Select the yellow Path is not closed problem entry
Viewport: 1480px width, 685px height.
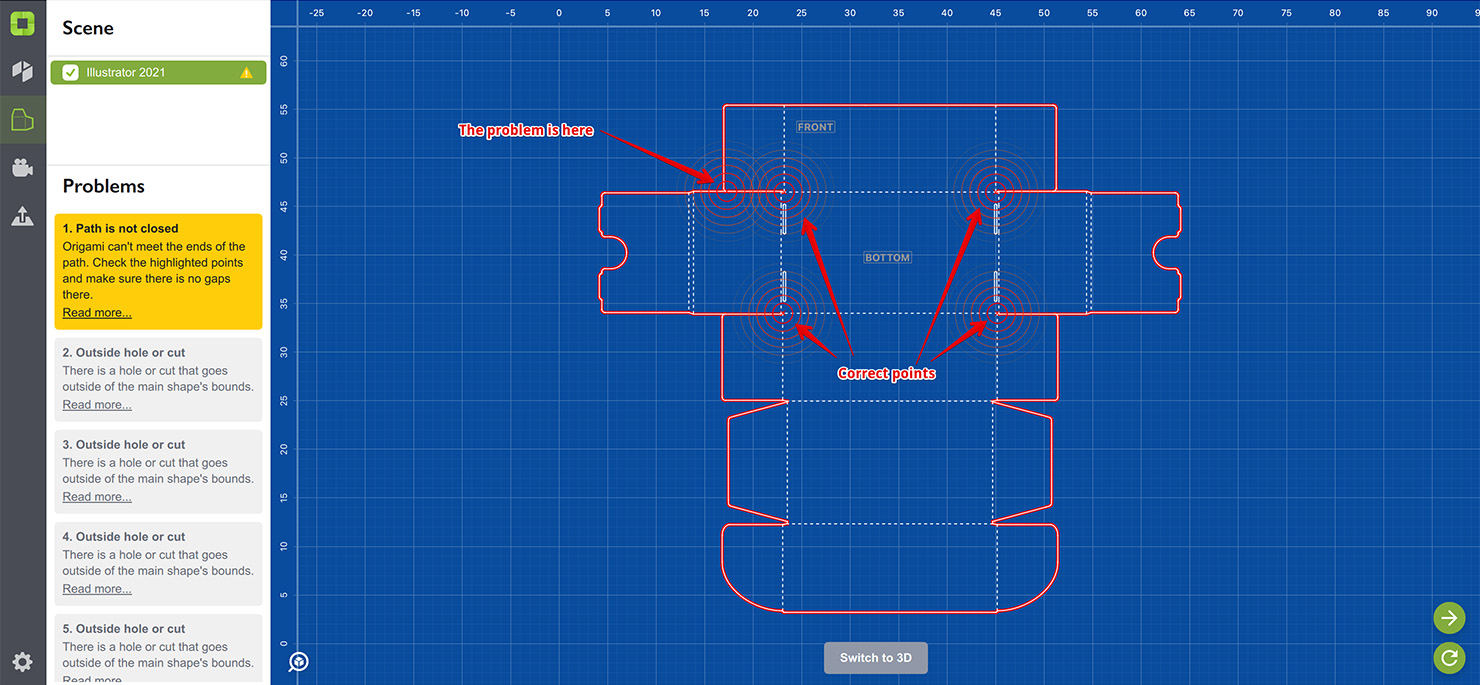(158, 270)
